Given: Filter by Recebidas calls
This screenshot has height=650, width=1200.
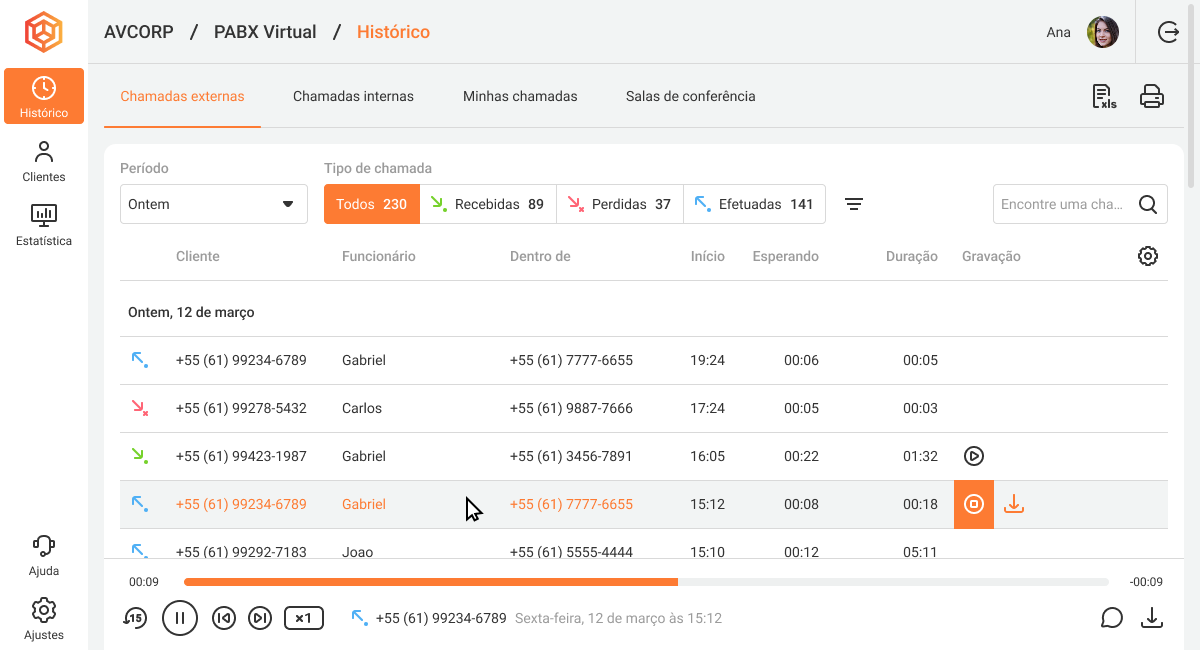Looking at the screenshot, I should (488, 204).
